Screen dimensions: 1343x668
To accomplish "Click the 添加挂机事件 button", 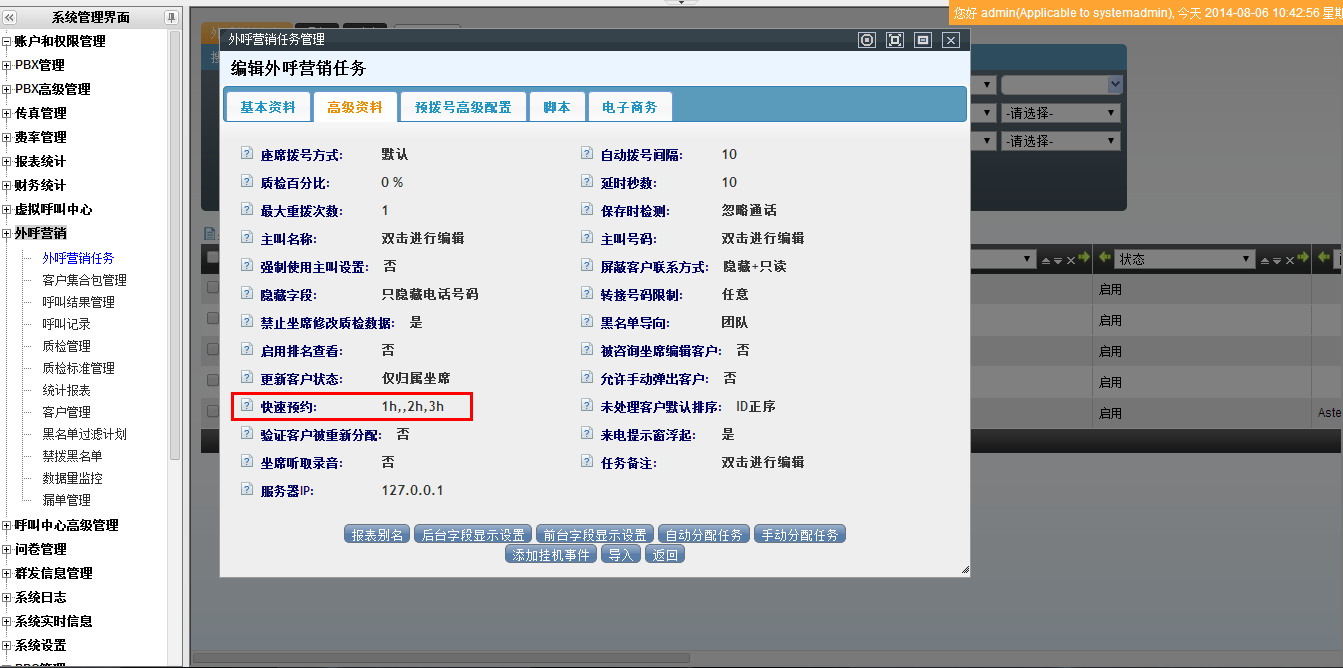I will [x=552, y=555].
